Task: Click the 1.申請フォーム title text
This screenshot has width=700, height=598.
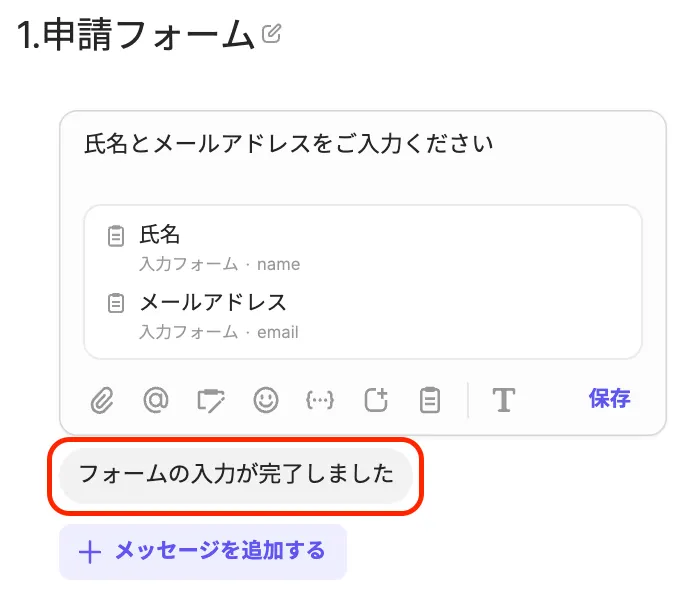Action: 135,35
